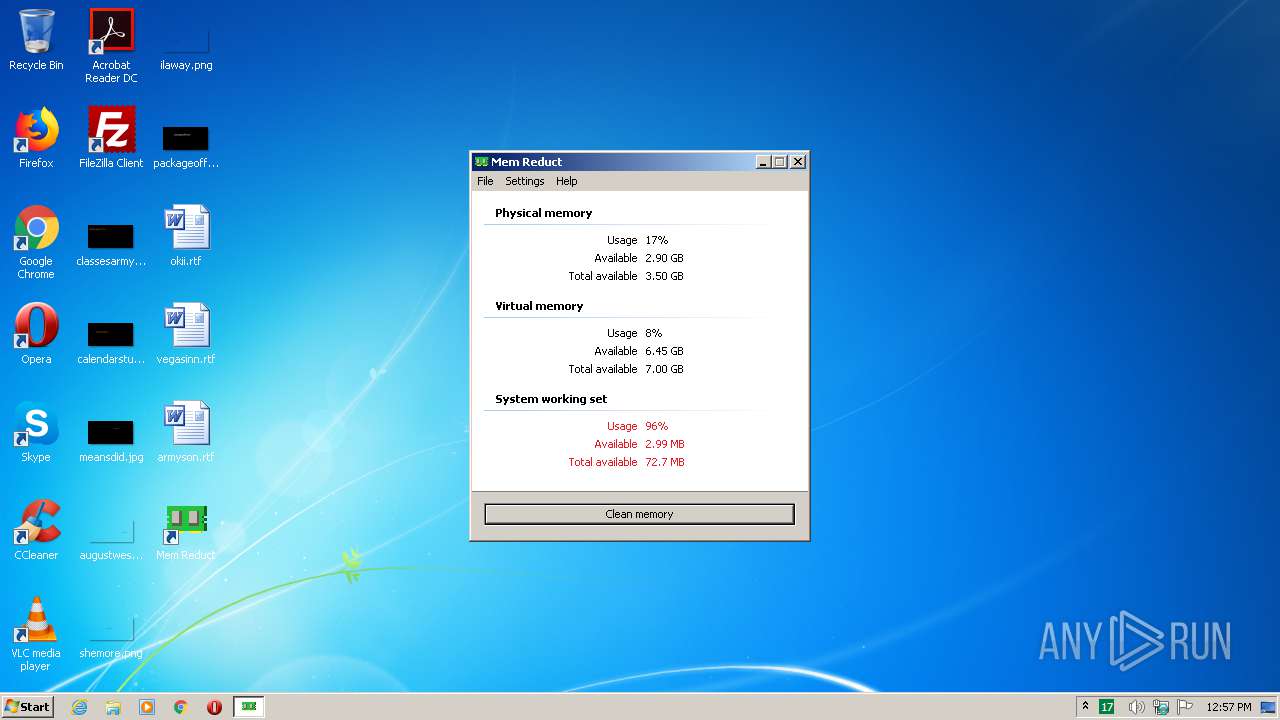
Task: Maximize the Mem Reduct window
Action: point(780,162)
